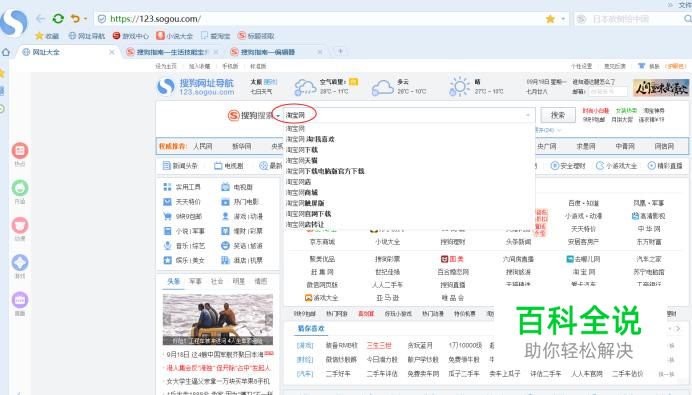Viewport: 692px width, 395px height.
Task: Click the green refresh icon
Action: pos(58,19)
